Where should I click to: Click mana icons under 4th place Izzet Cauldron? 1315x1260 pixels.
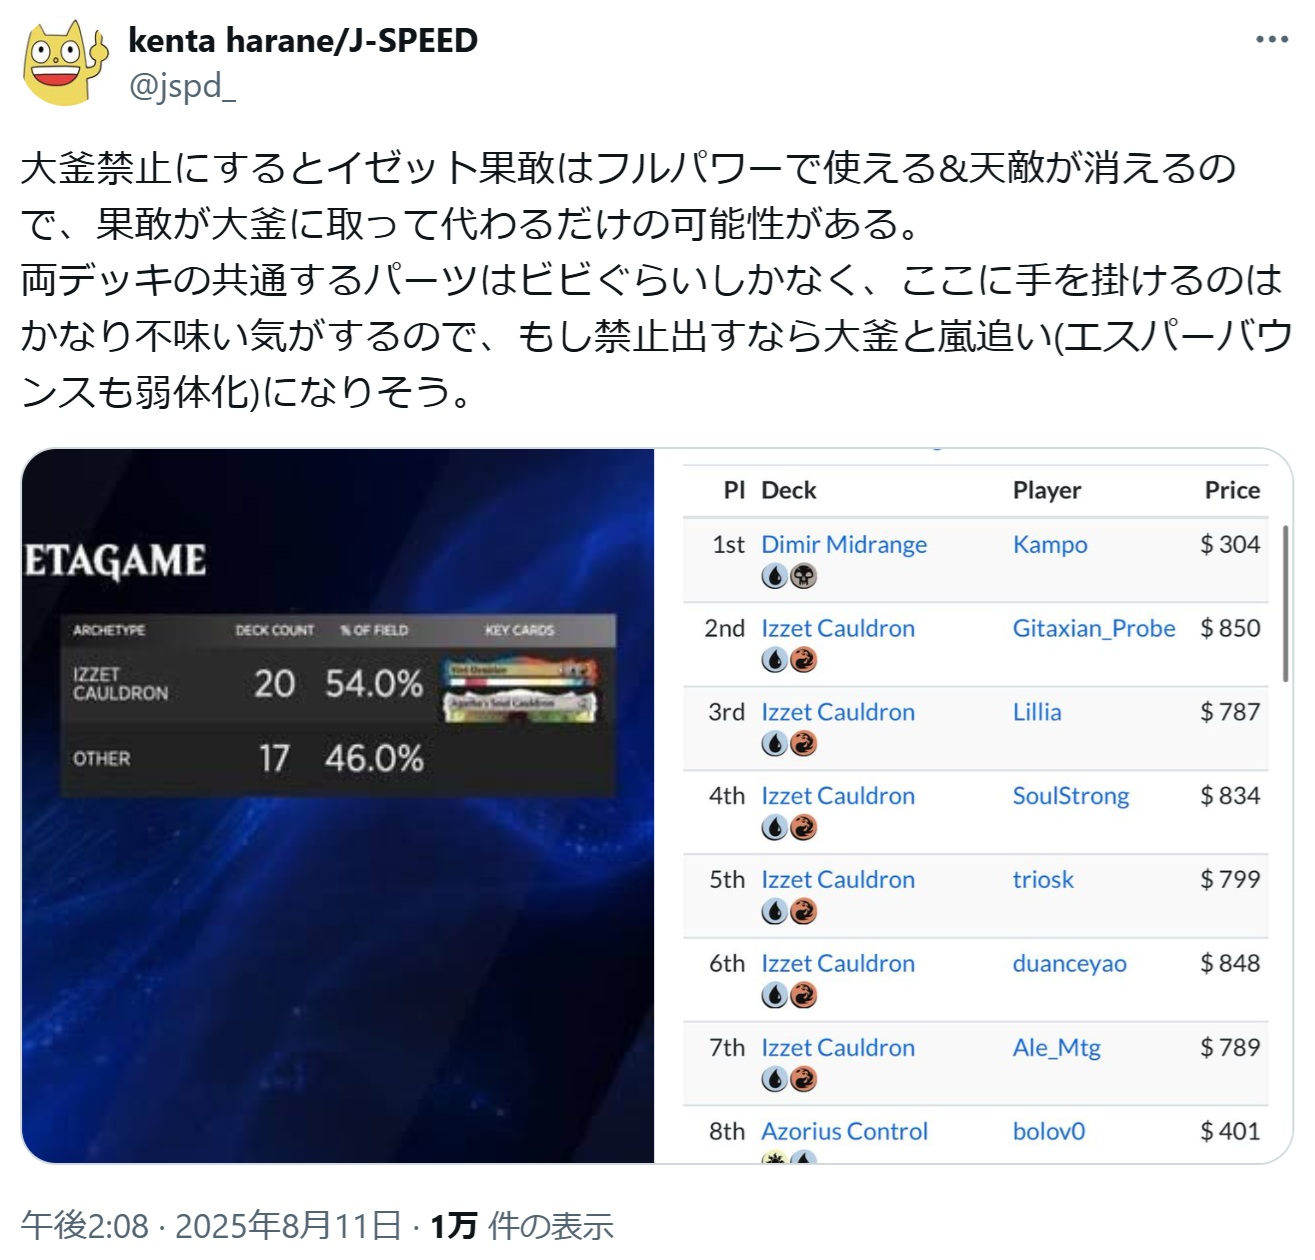pos(789,828)
